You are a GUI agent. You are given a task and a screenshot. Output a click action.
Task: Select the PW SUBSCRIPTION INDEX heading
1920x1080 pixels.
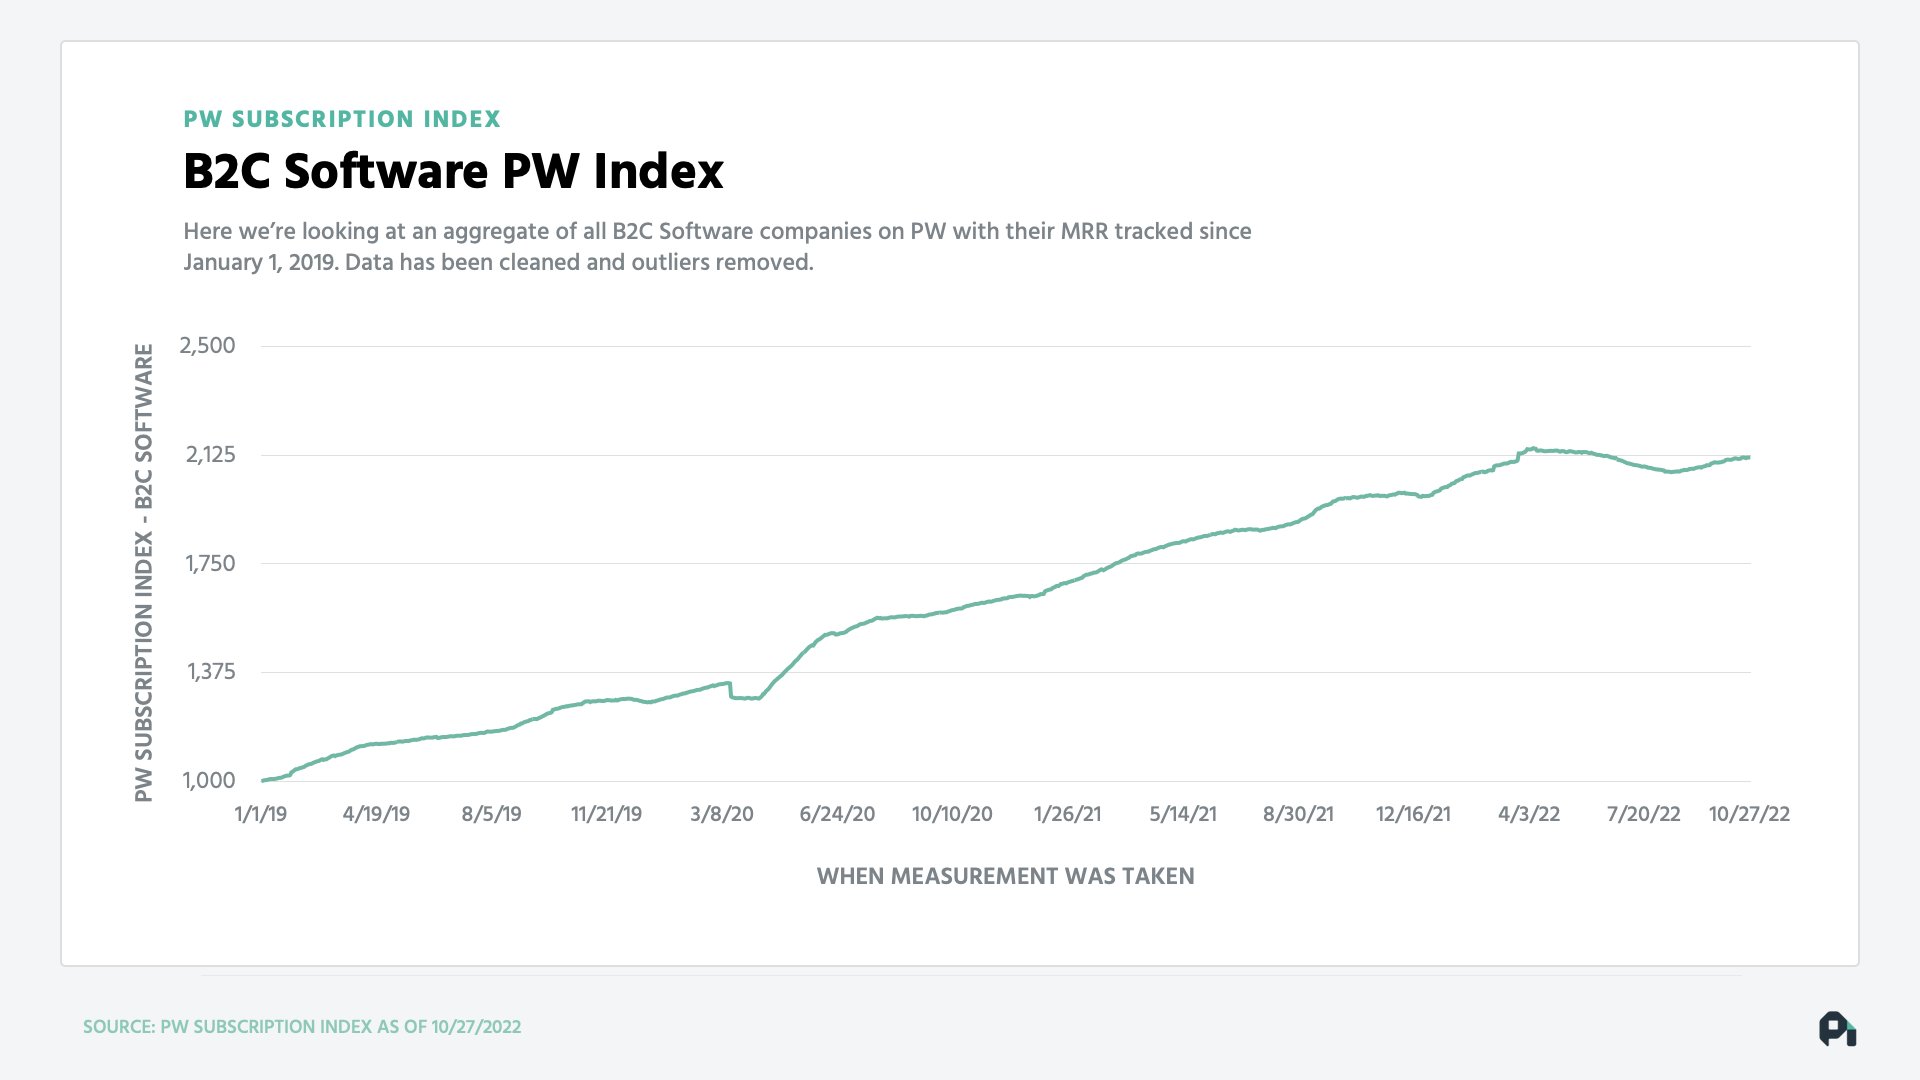[x=342, y=119]
